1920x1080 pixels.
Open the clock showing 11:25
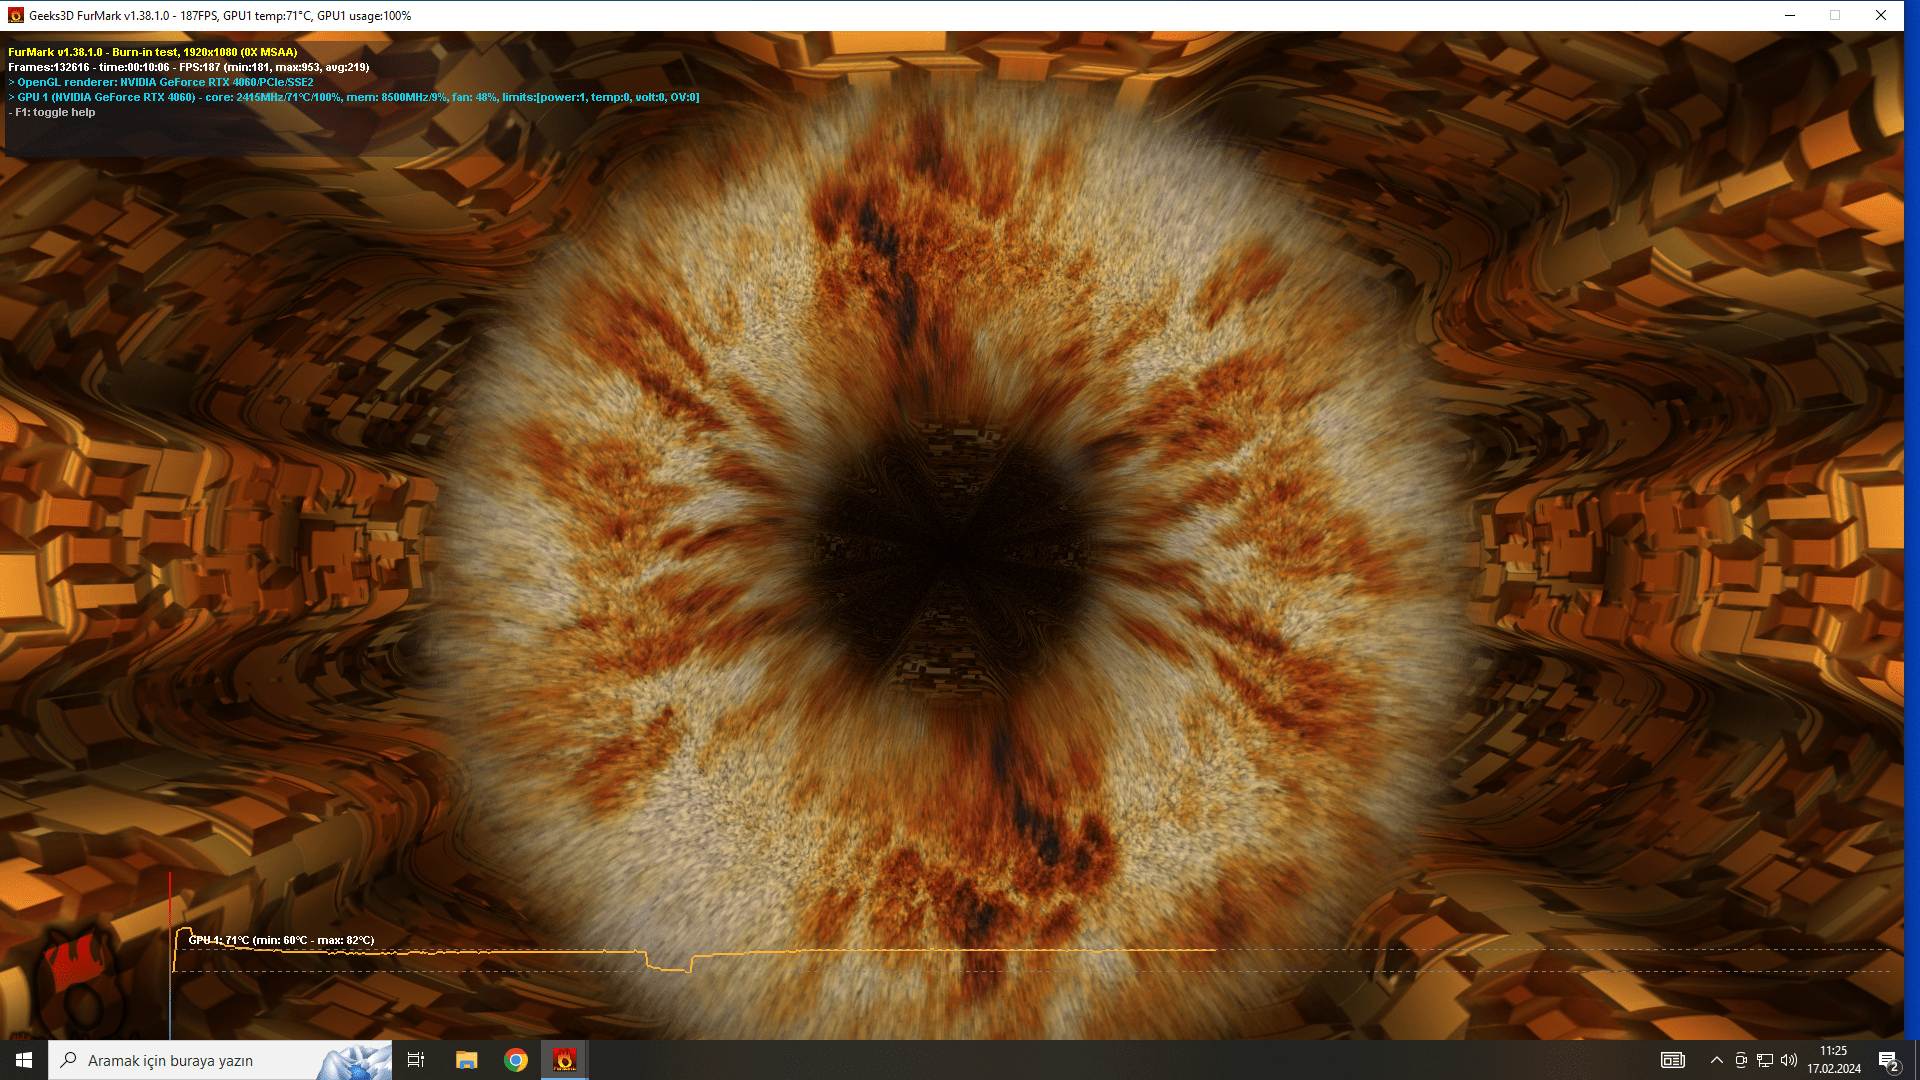(x=1834, y=1051)
